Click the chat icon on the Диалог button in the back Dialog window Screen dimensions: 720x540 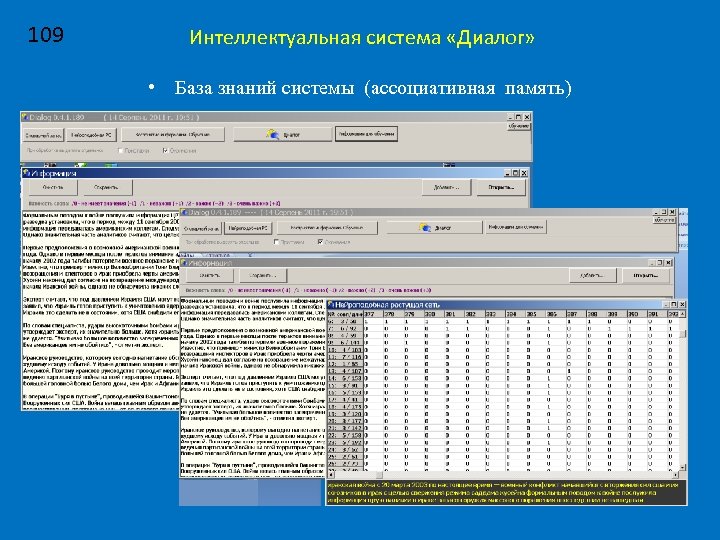272,134
